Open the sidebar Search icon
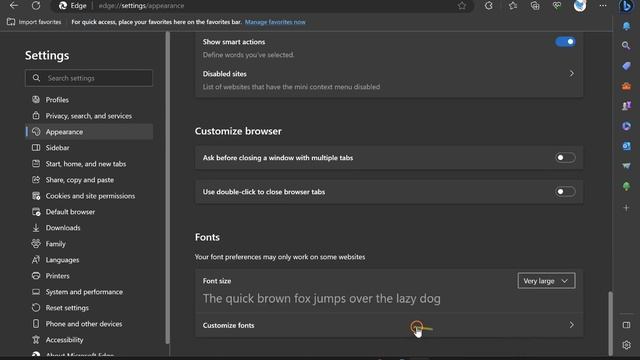640x360 pixels. 626,45
